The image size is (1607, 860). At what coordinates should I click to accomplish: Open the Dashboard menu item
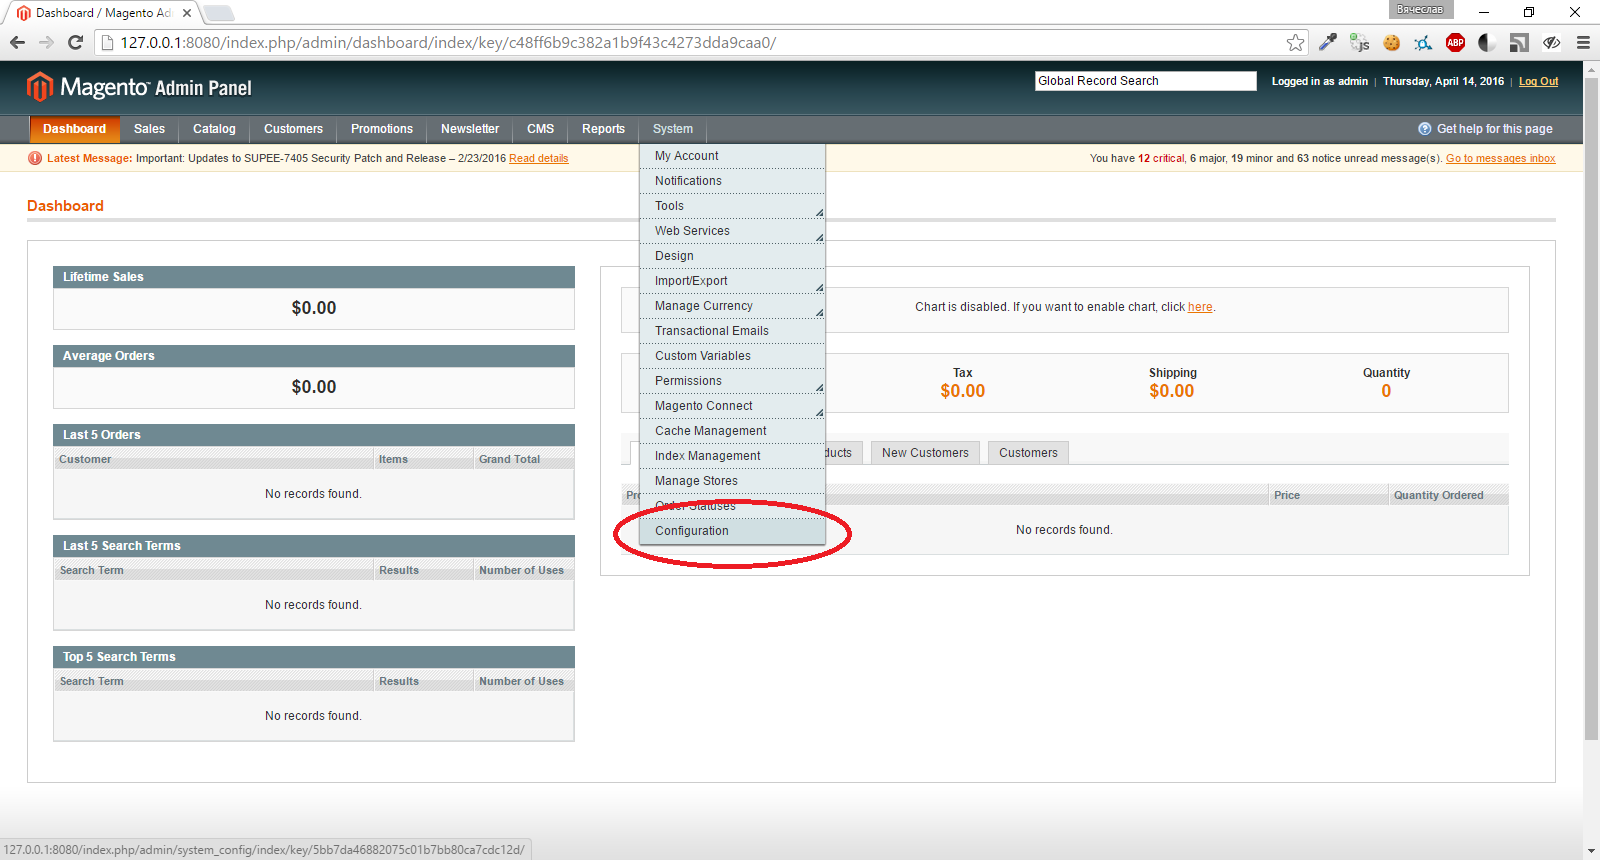pyautogui.click(x=74, y=129)
